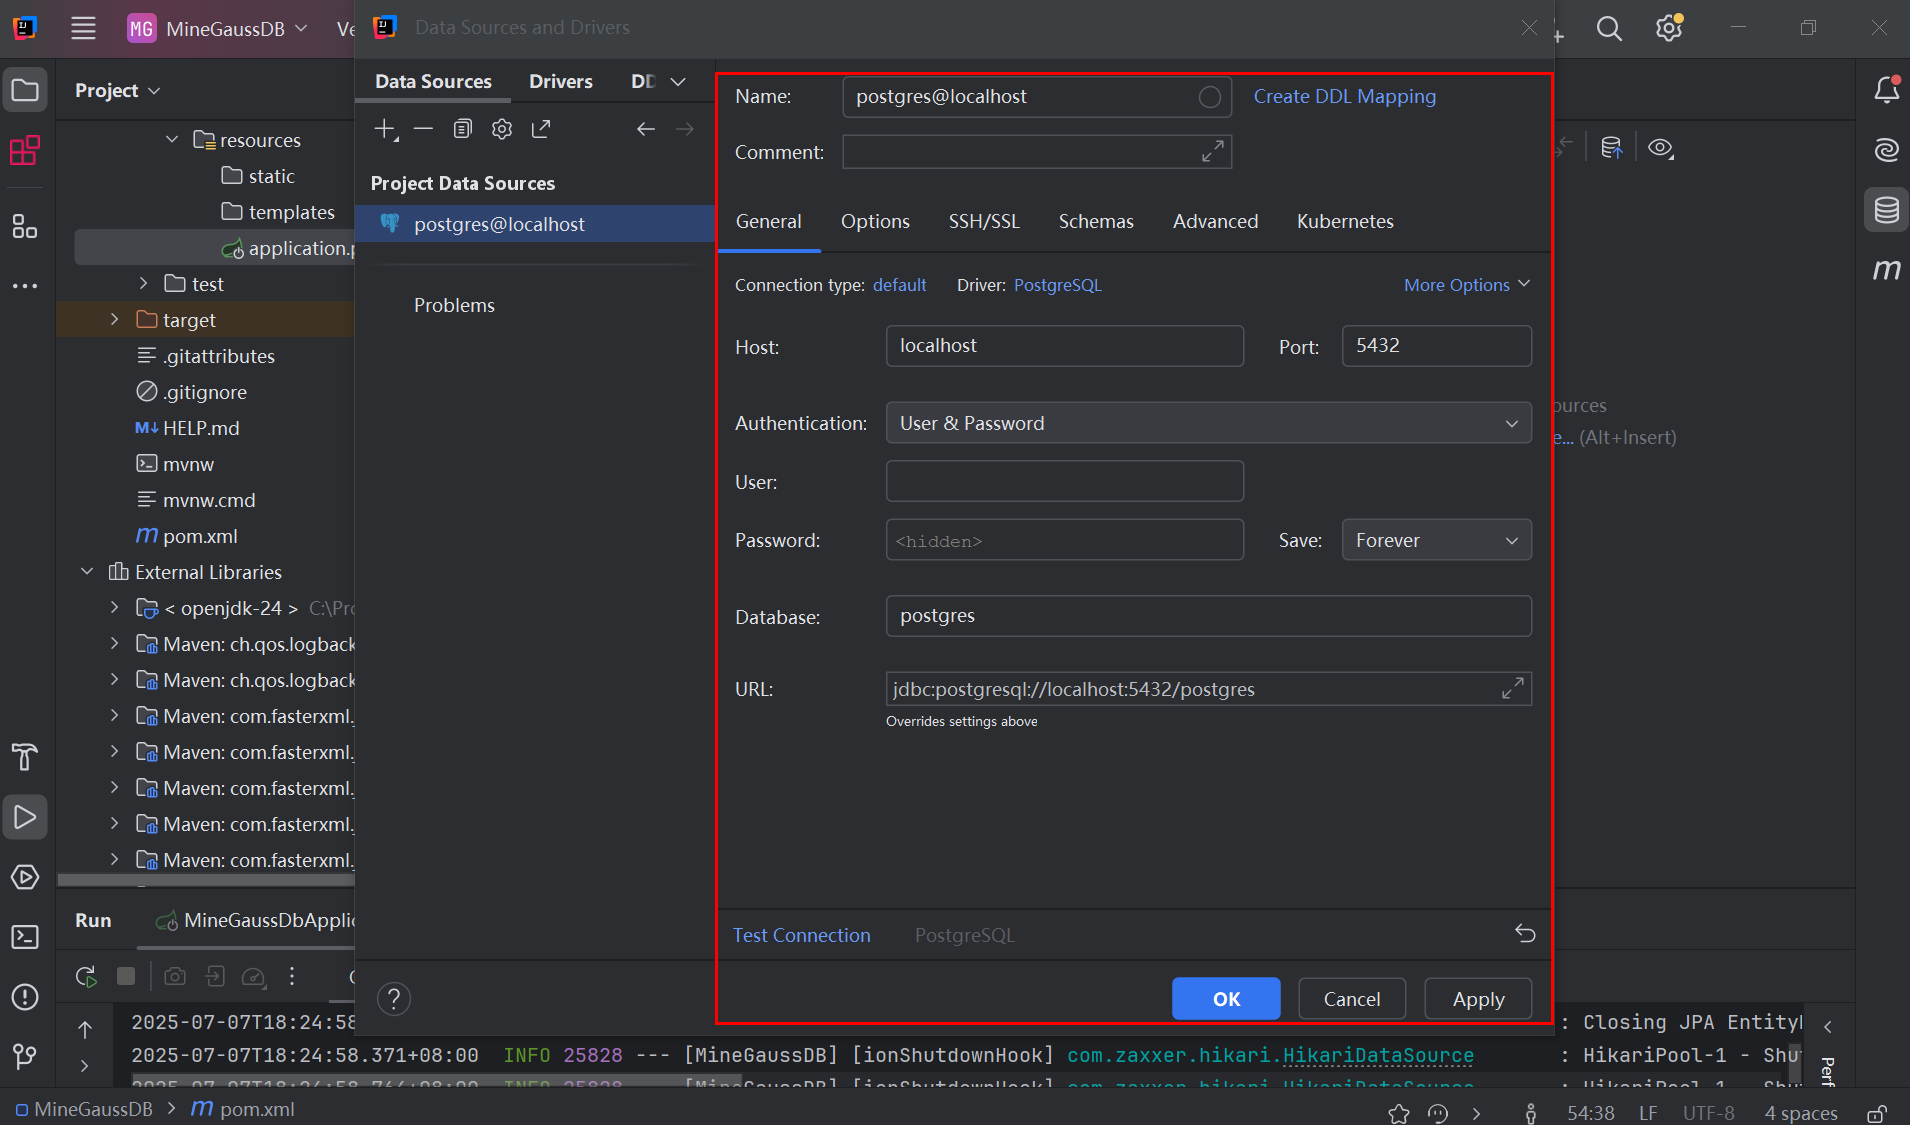This screenshot has height=1125, width=1910.
Task: Click the PostgreSQL driver link
Action: pos(1057,285)
